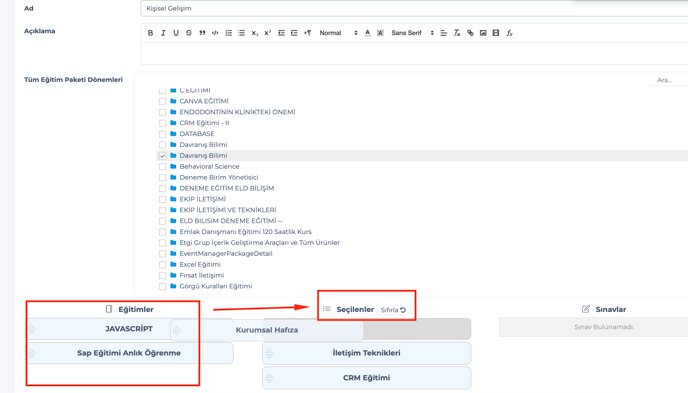Open the text background color picker

(x=380, y=33)
